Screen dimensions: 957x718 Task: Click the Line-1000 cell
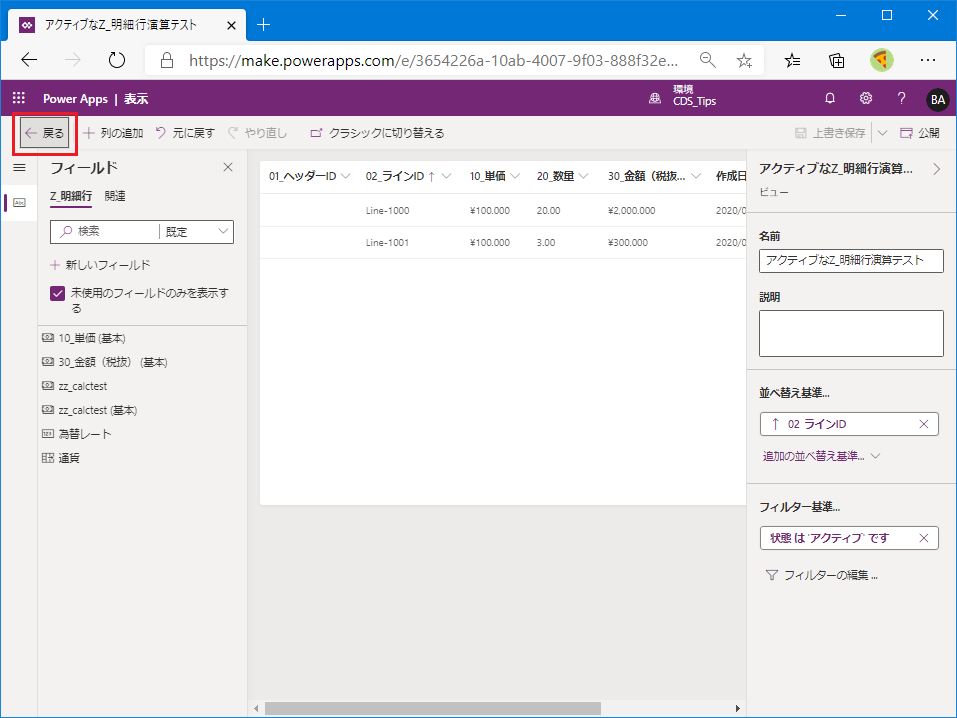click(388, 211)
